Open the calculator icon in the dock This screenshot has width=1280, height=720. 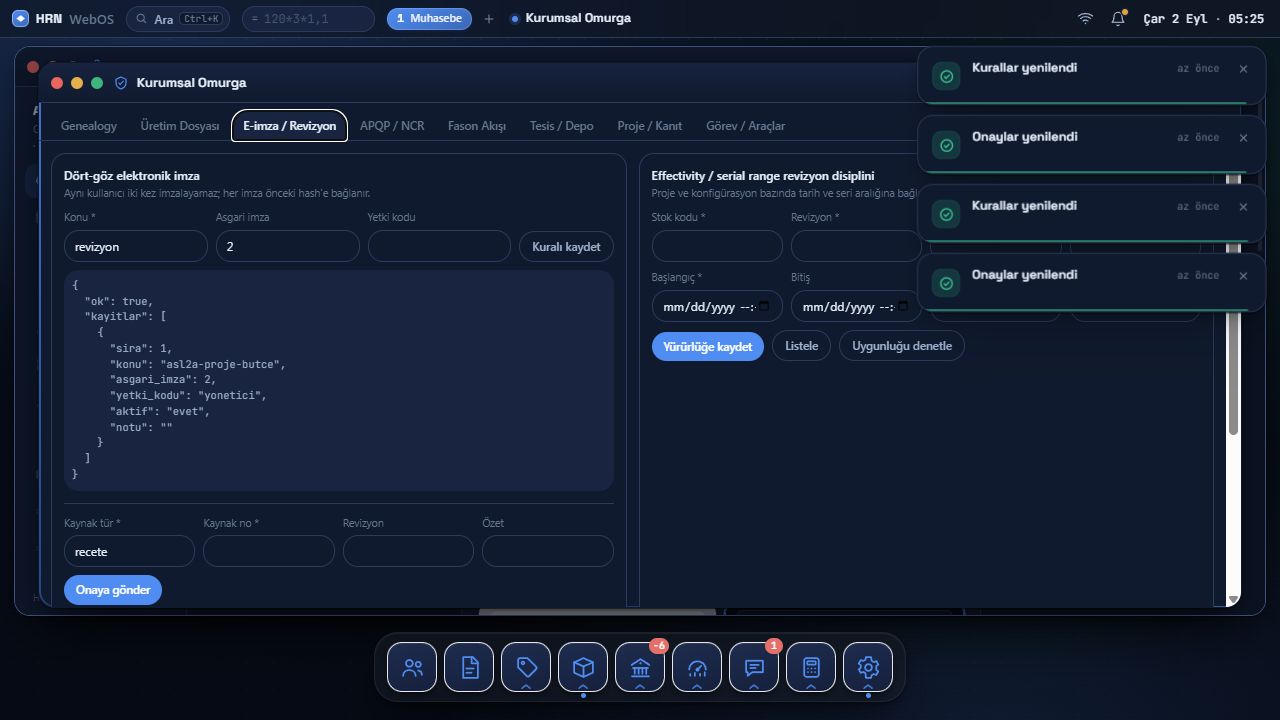click(811, 667)
